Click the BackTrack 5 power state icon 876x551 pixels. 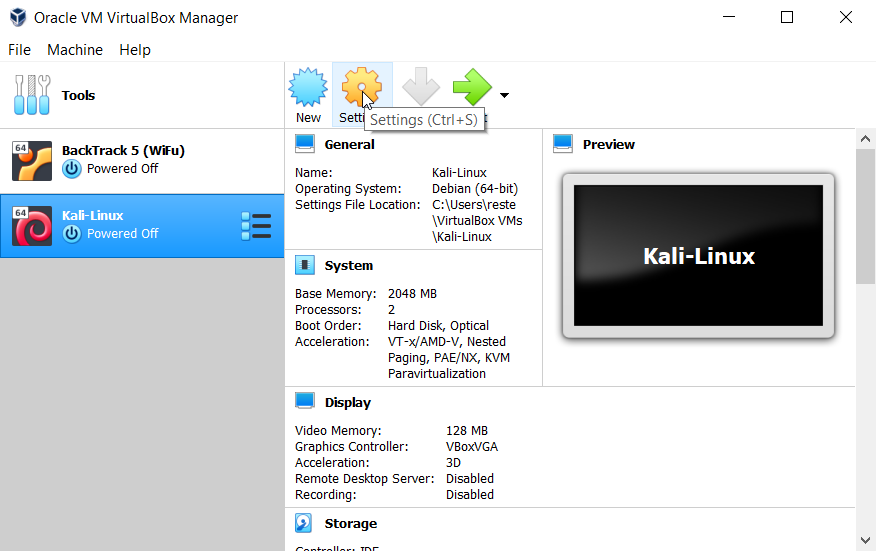click(72, 169)
